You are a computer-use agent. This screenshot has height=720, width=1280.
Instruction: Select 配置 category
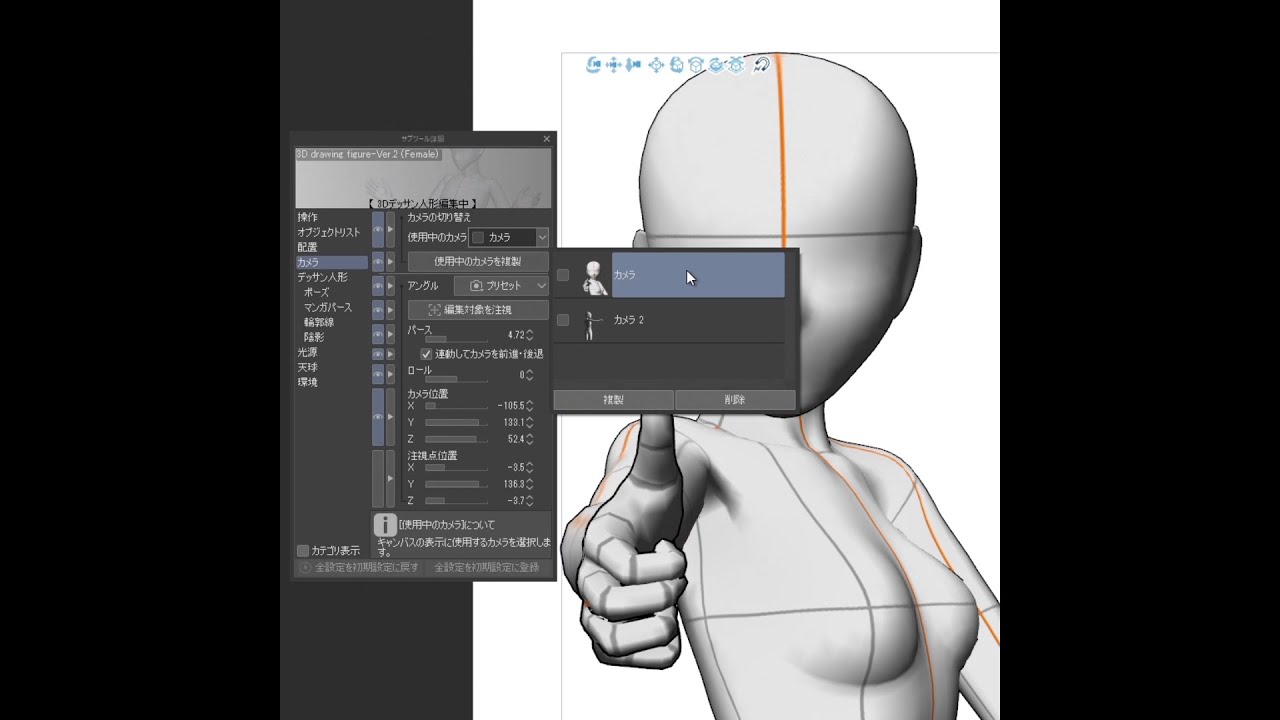click(x=307, y=247)
